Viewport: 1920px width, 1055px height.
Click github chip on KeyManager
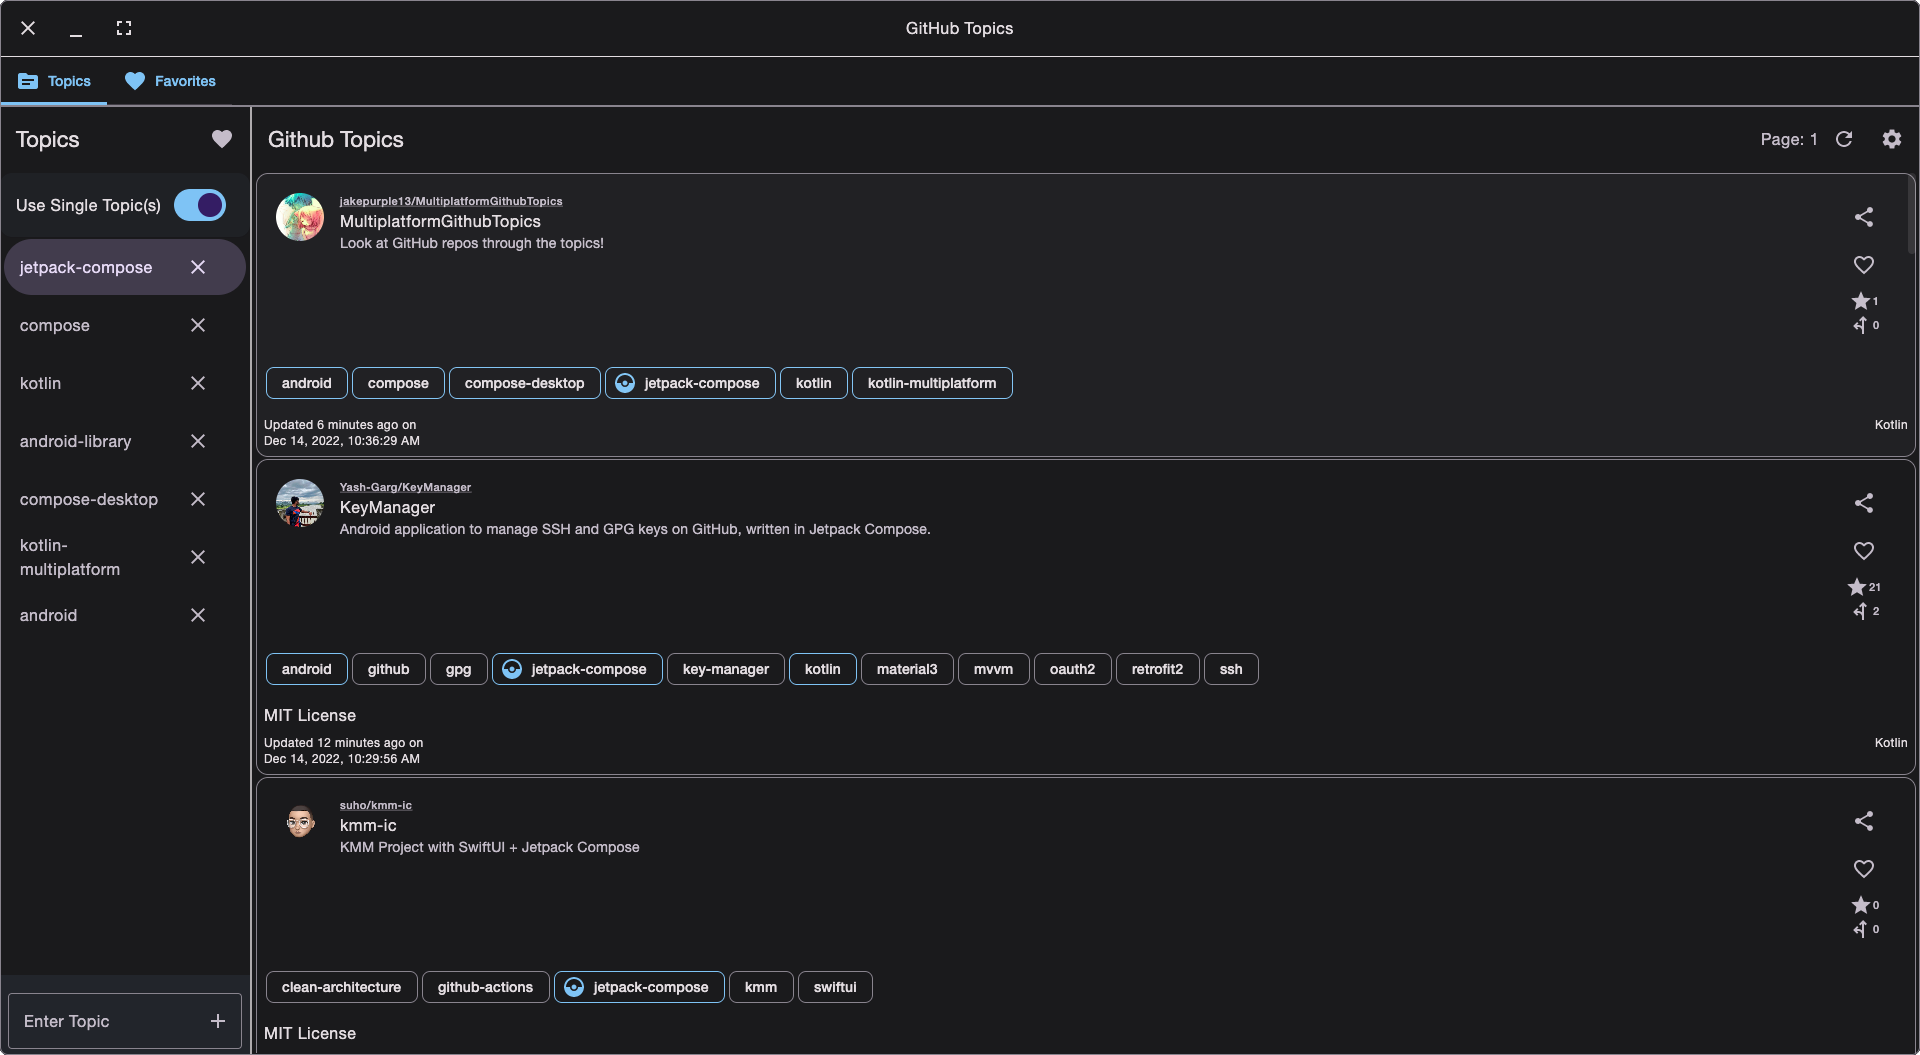[388, 669]
